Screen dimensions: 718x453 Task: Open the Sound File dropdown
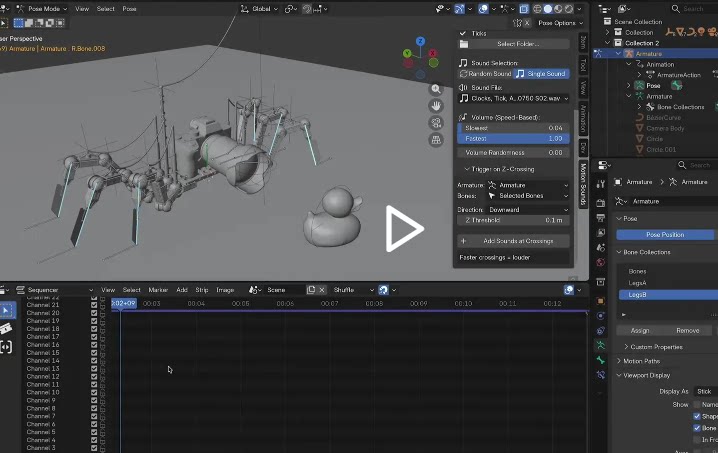coord(513,98)
